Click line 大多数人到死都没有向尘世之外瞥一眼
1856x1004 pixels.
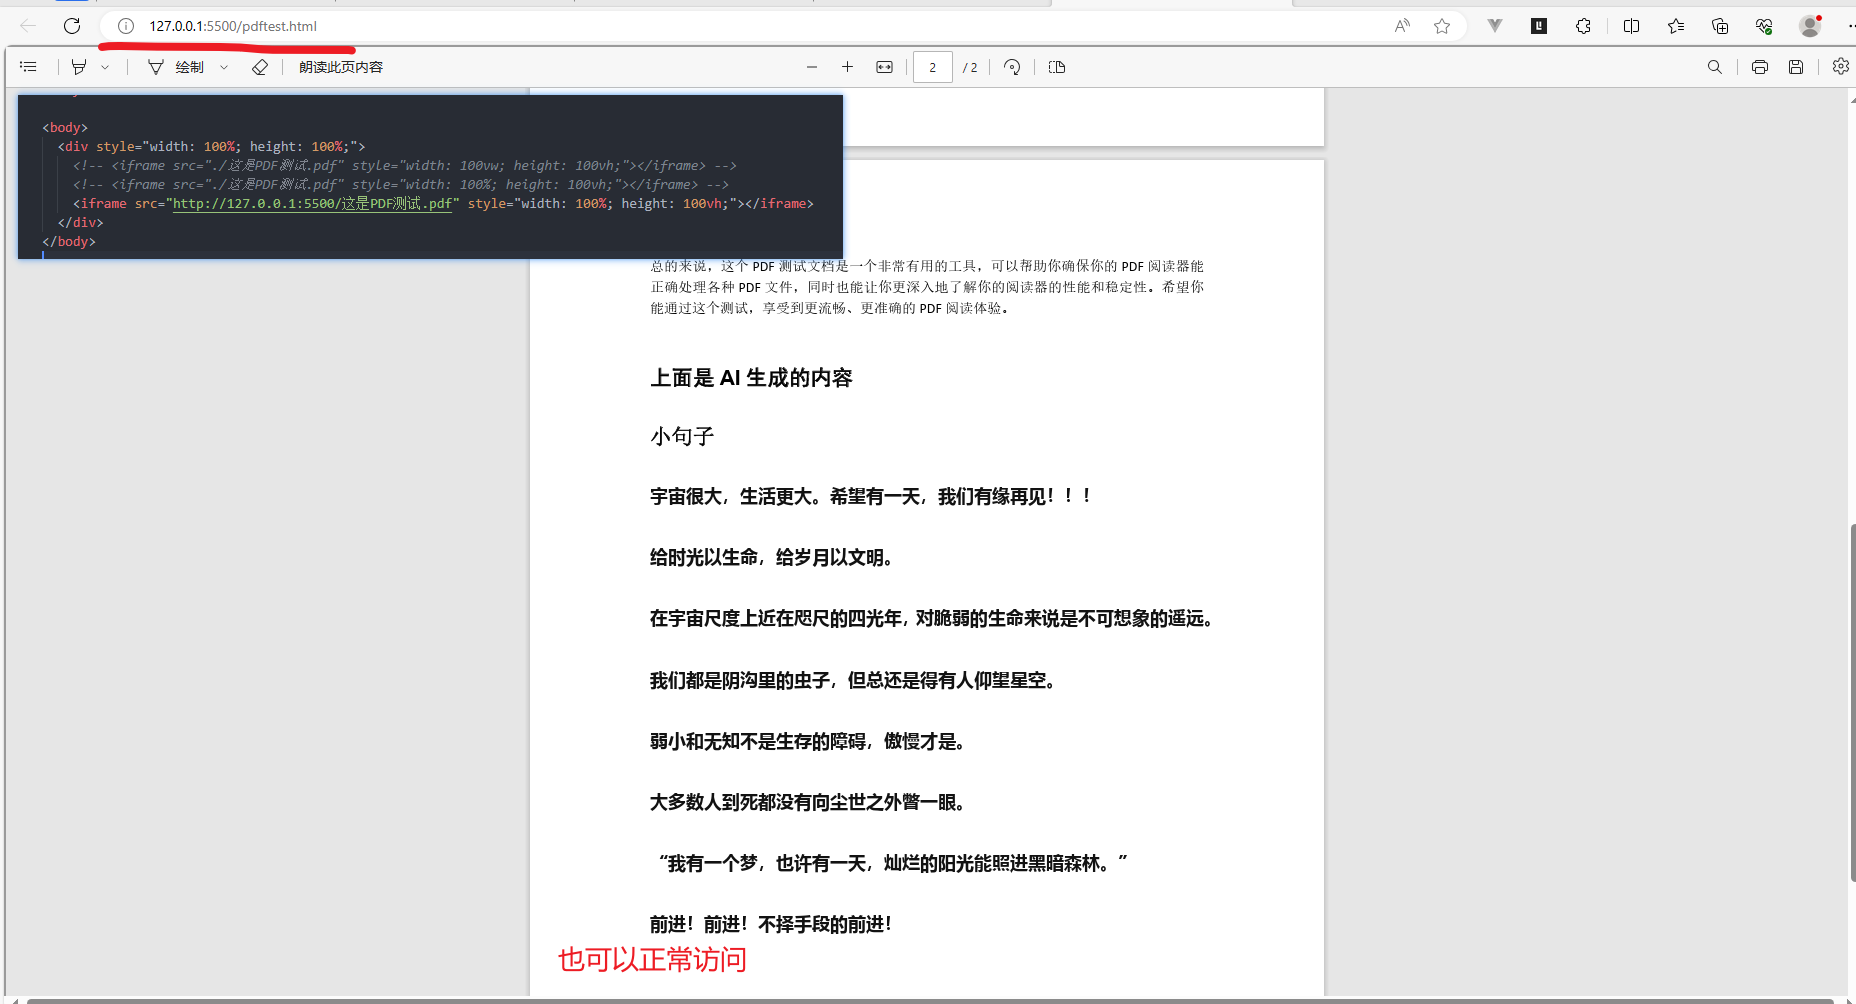807,802
